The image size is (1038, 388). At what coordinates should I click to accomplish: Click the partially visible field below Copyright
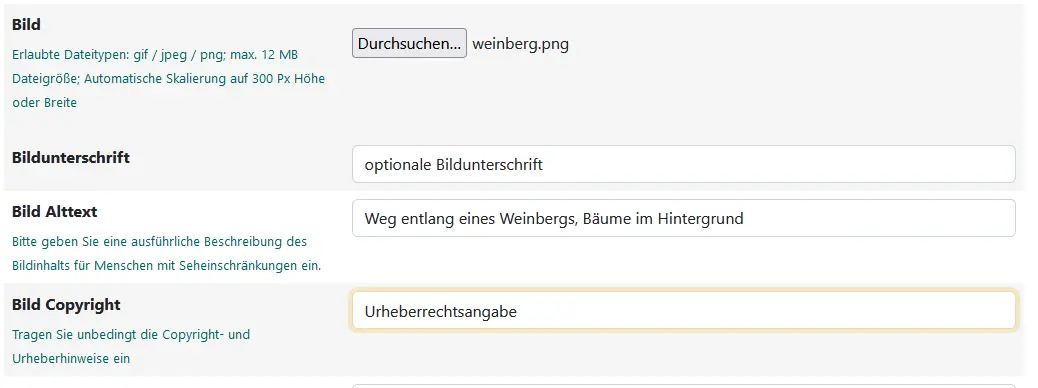click(x=683, y=386)
